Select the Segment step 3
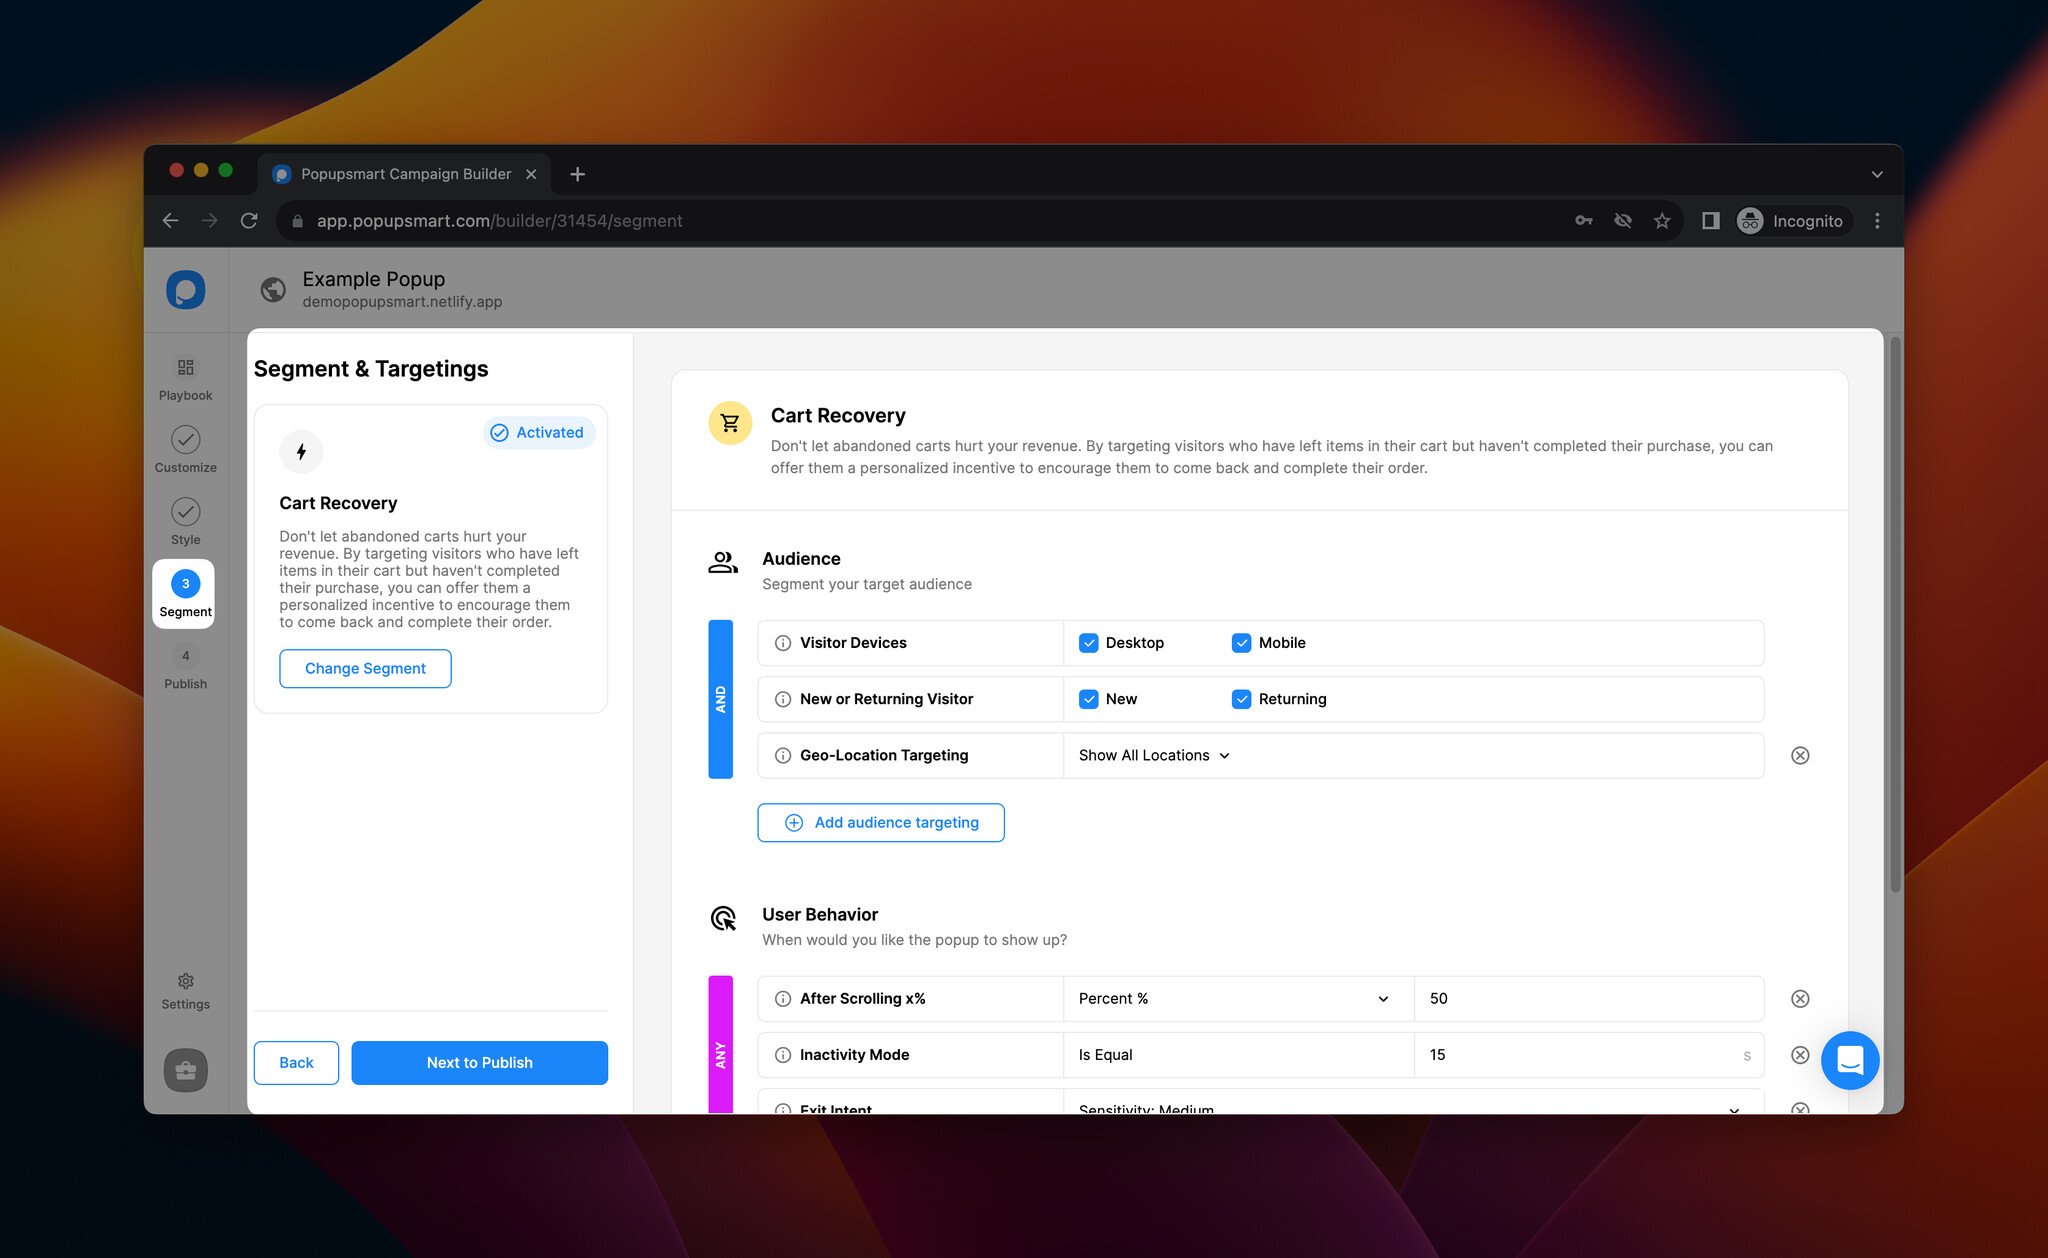This screenshot has width=2048, height=1258. (x=185, y=594)
